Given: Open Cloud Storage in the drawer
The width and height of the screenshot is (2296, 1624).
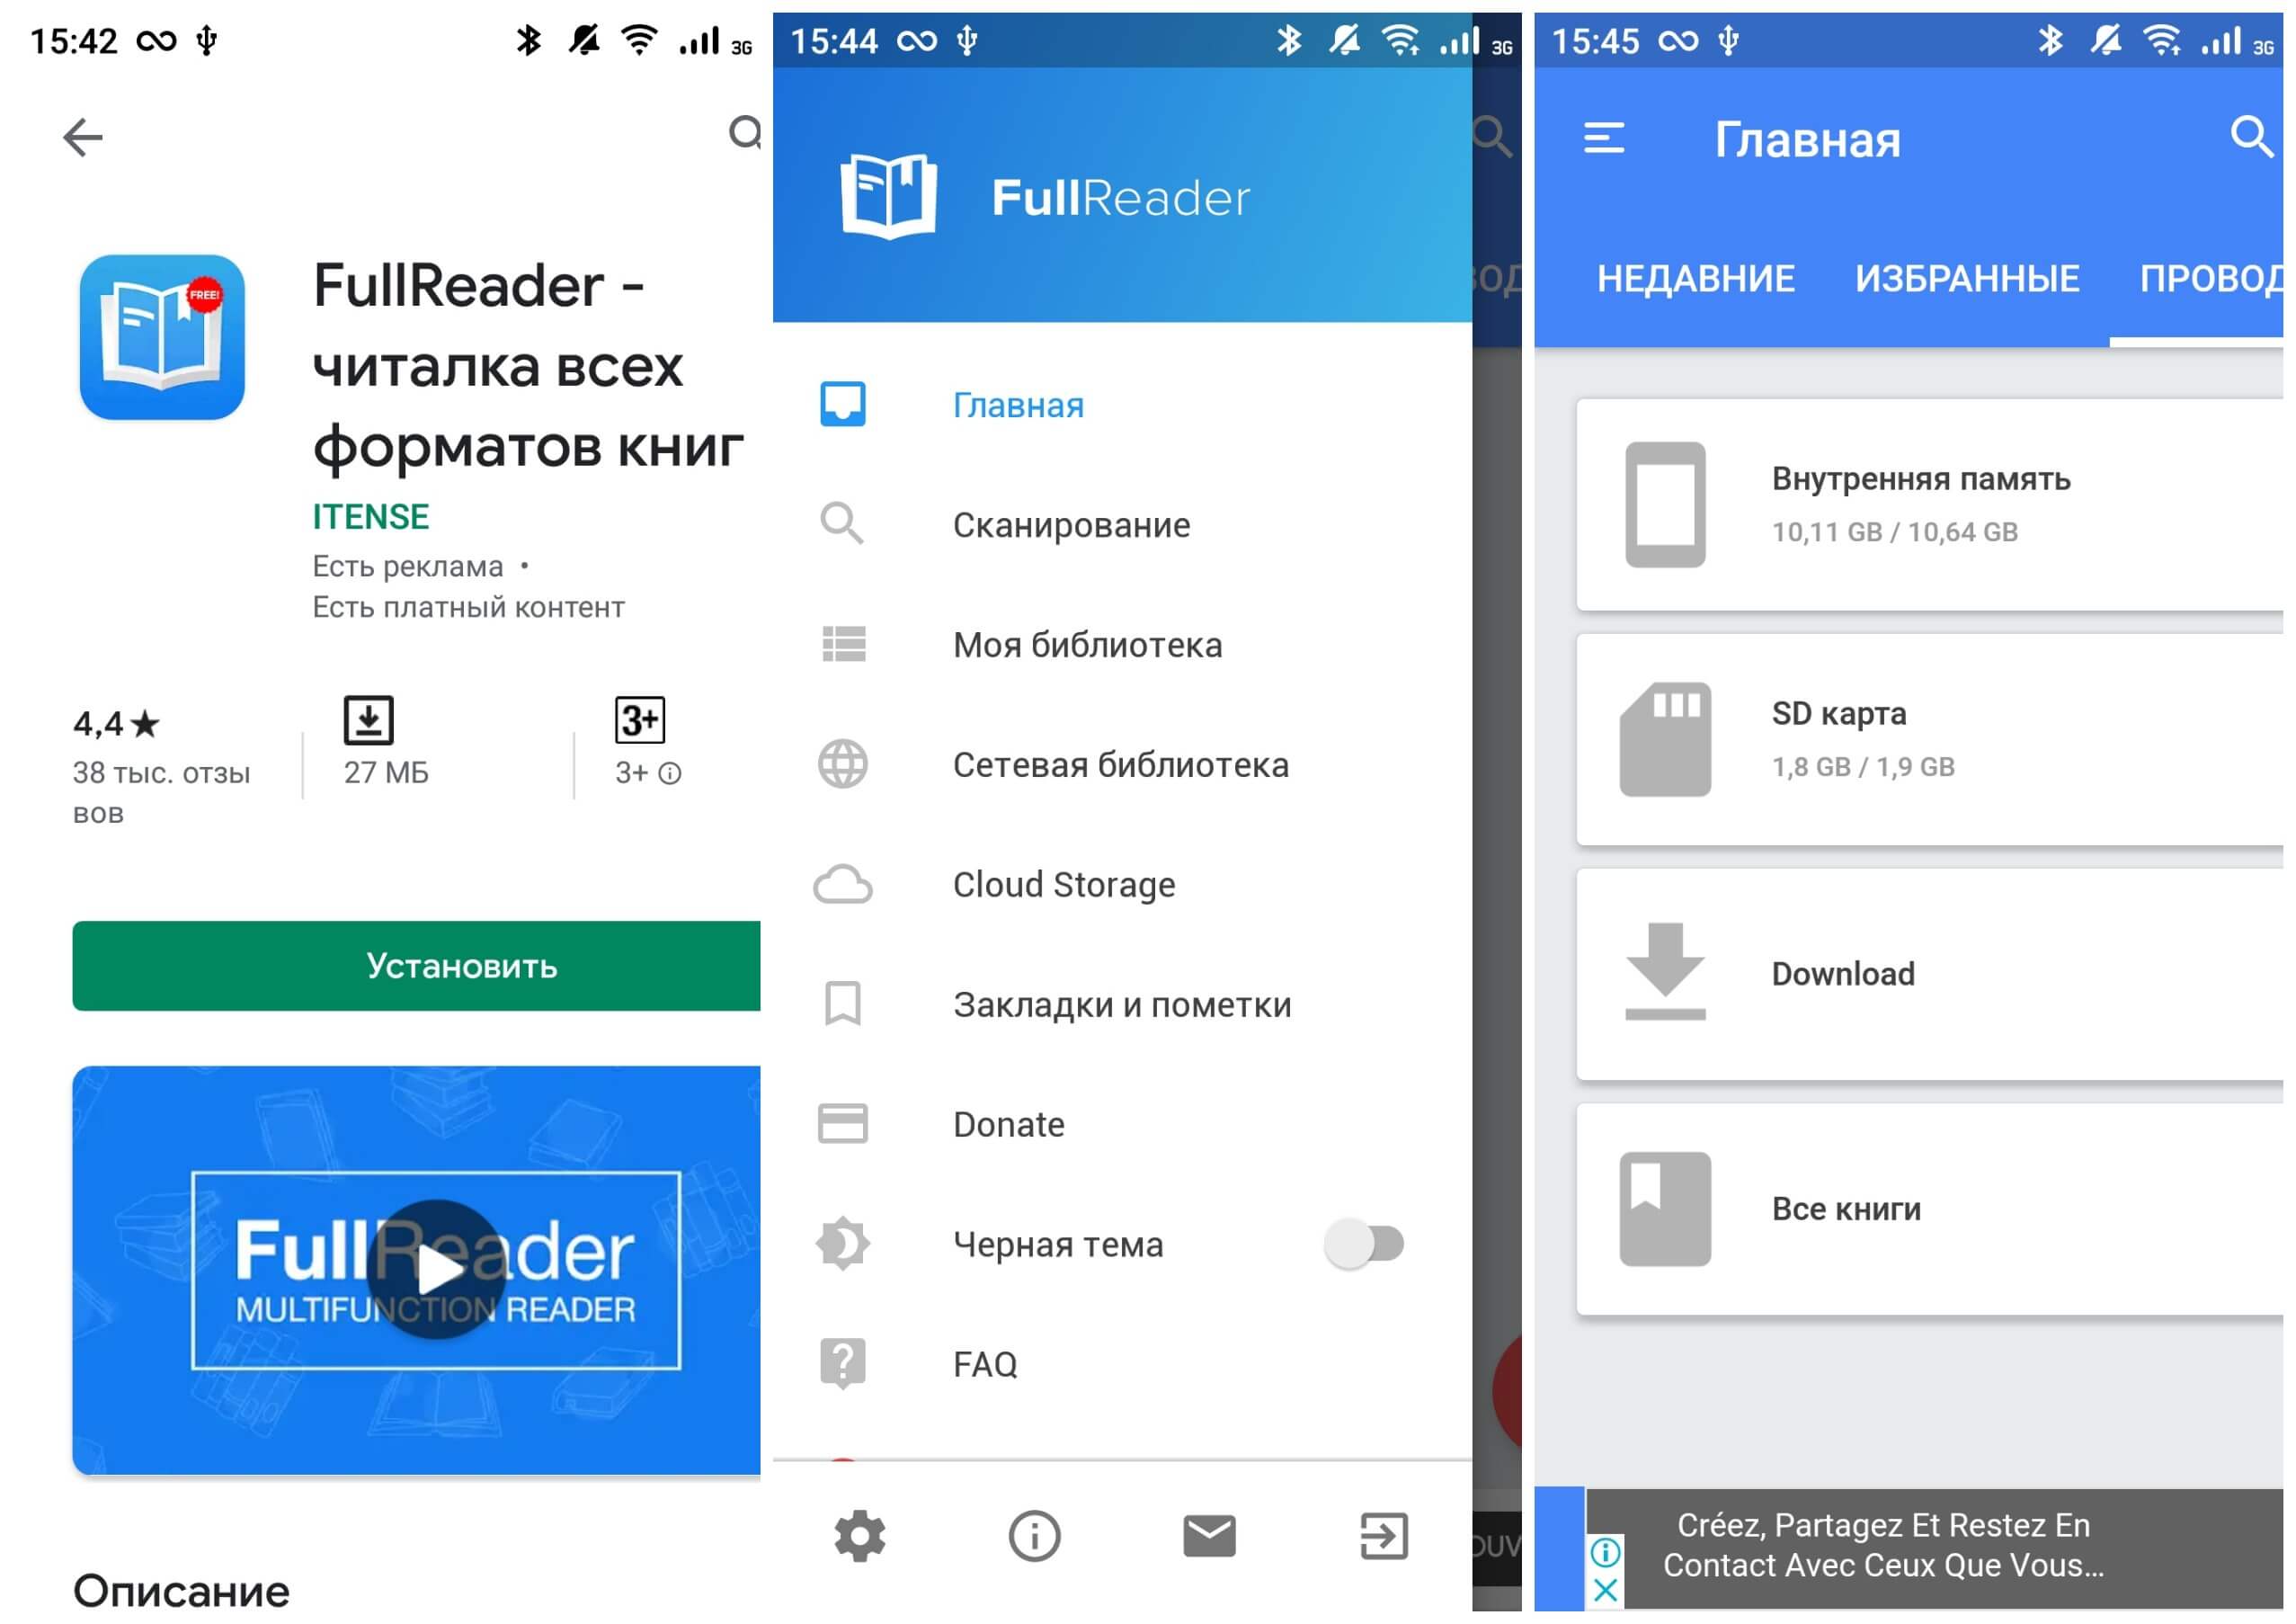Looking at the screenshot, I should point(1122,885).
